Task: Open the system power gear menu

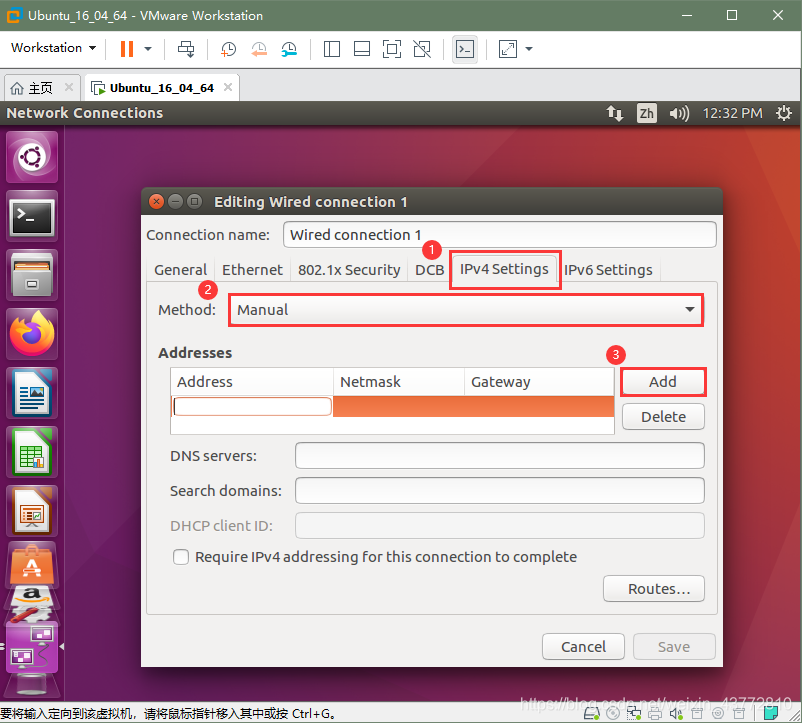Action: click(x=784, y=113)
